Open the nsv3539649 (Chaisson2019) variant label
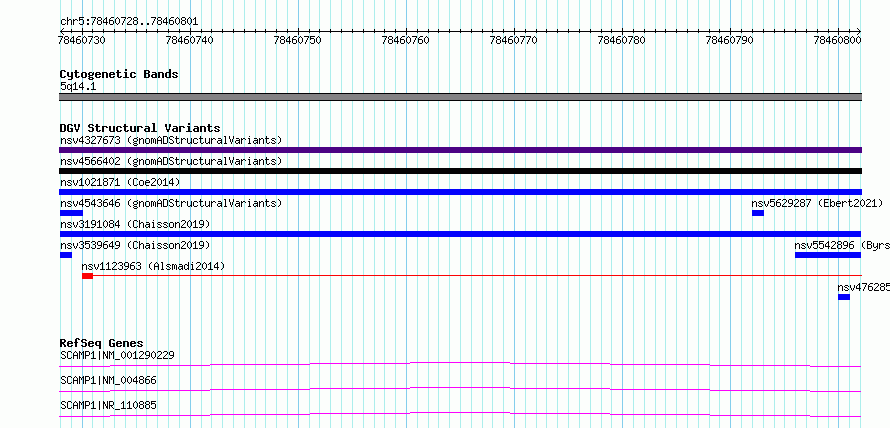Image resolution: width=890 pixels, height=428 pixels. coord(135,245)
